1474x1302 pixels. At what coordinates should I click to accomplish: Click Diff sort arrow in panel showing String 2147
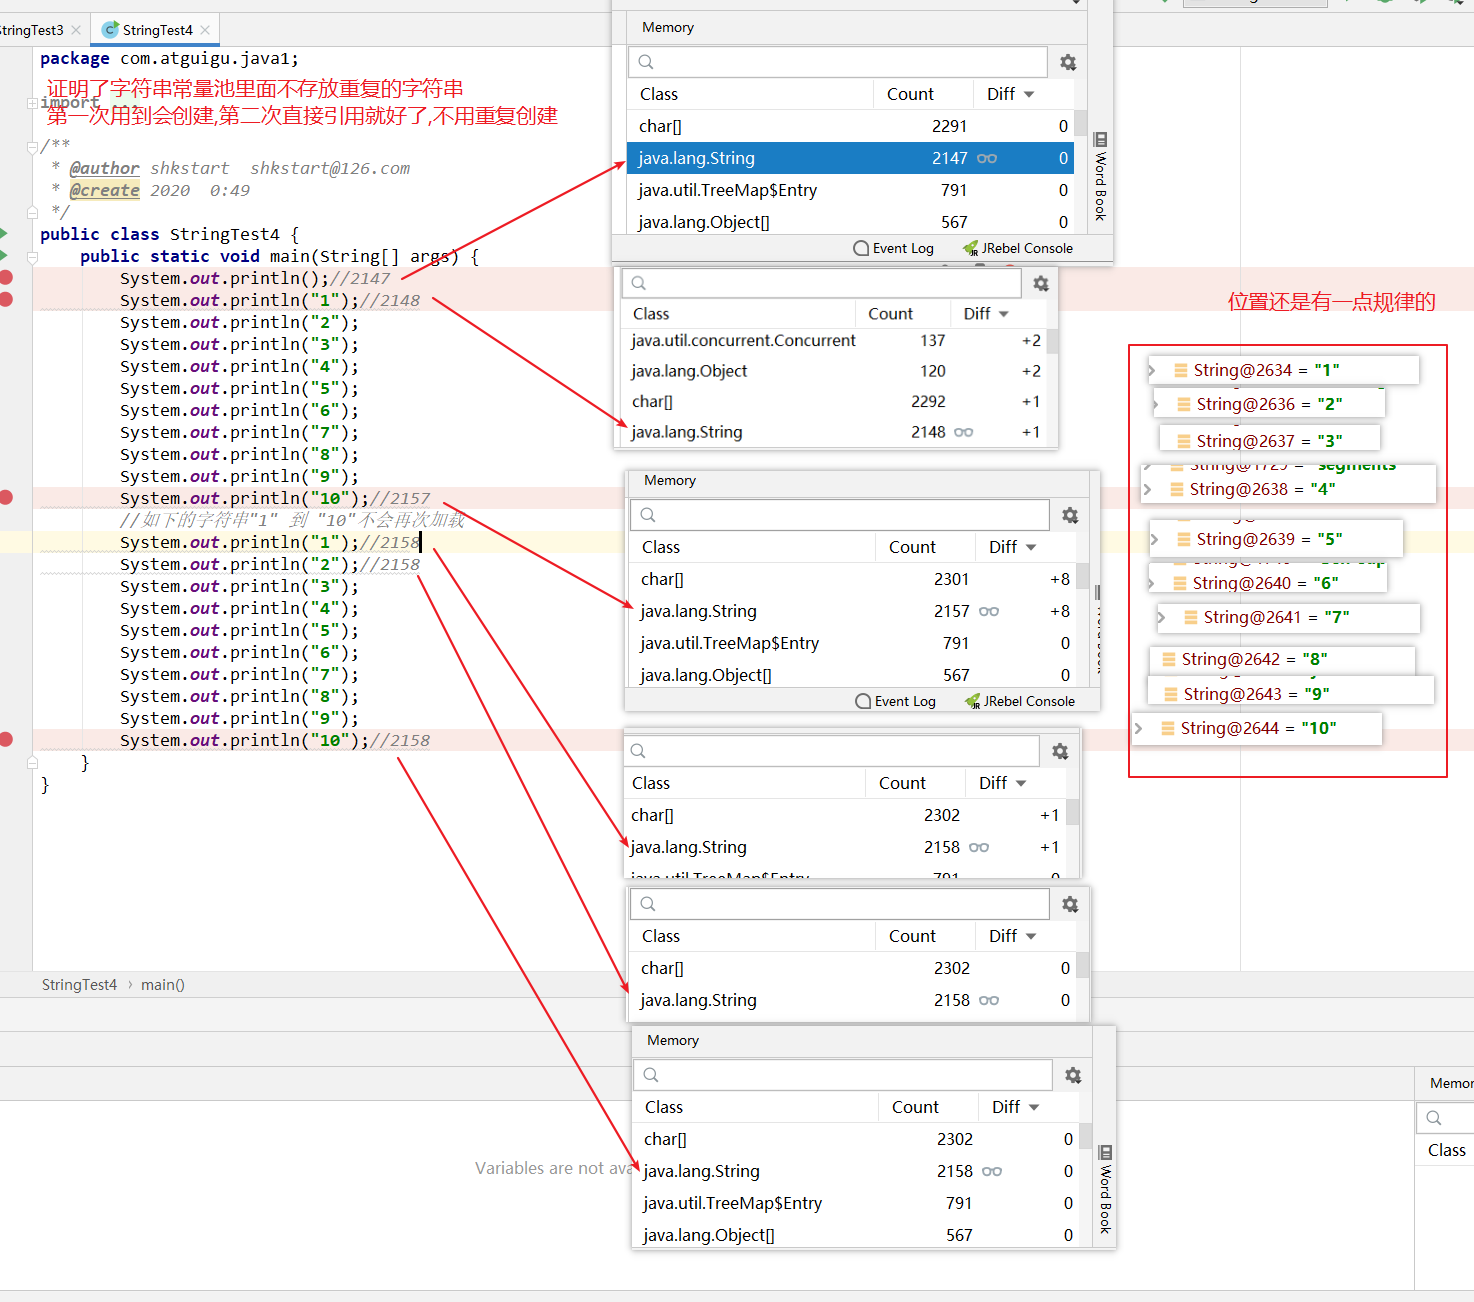[x=1029, y=94]
